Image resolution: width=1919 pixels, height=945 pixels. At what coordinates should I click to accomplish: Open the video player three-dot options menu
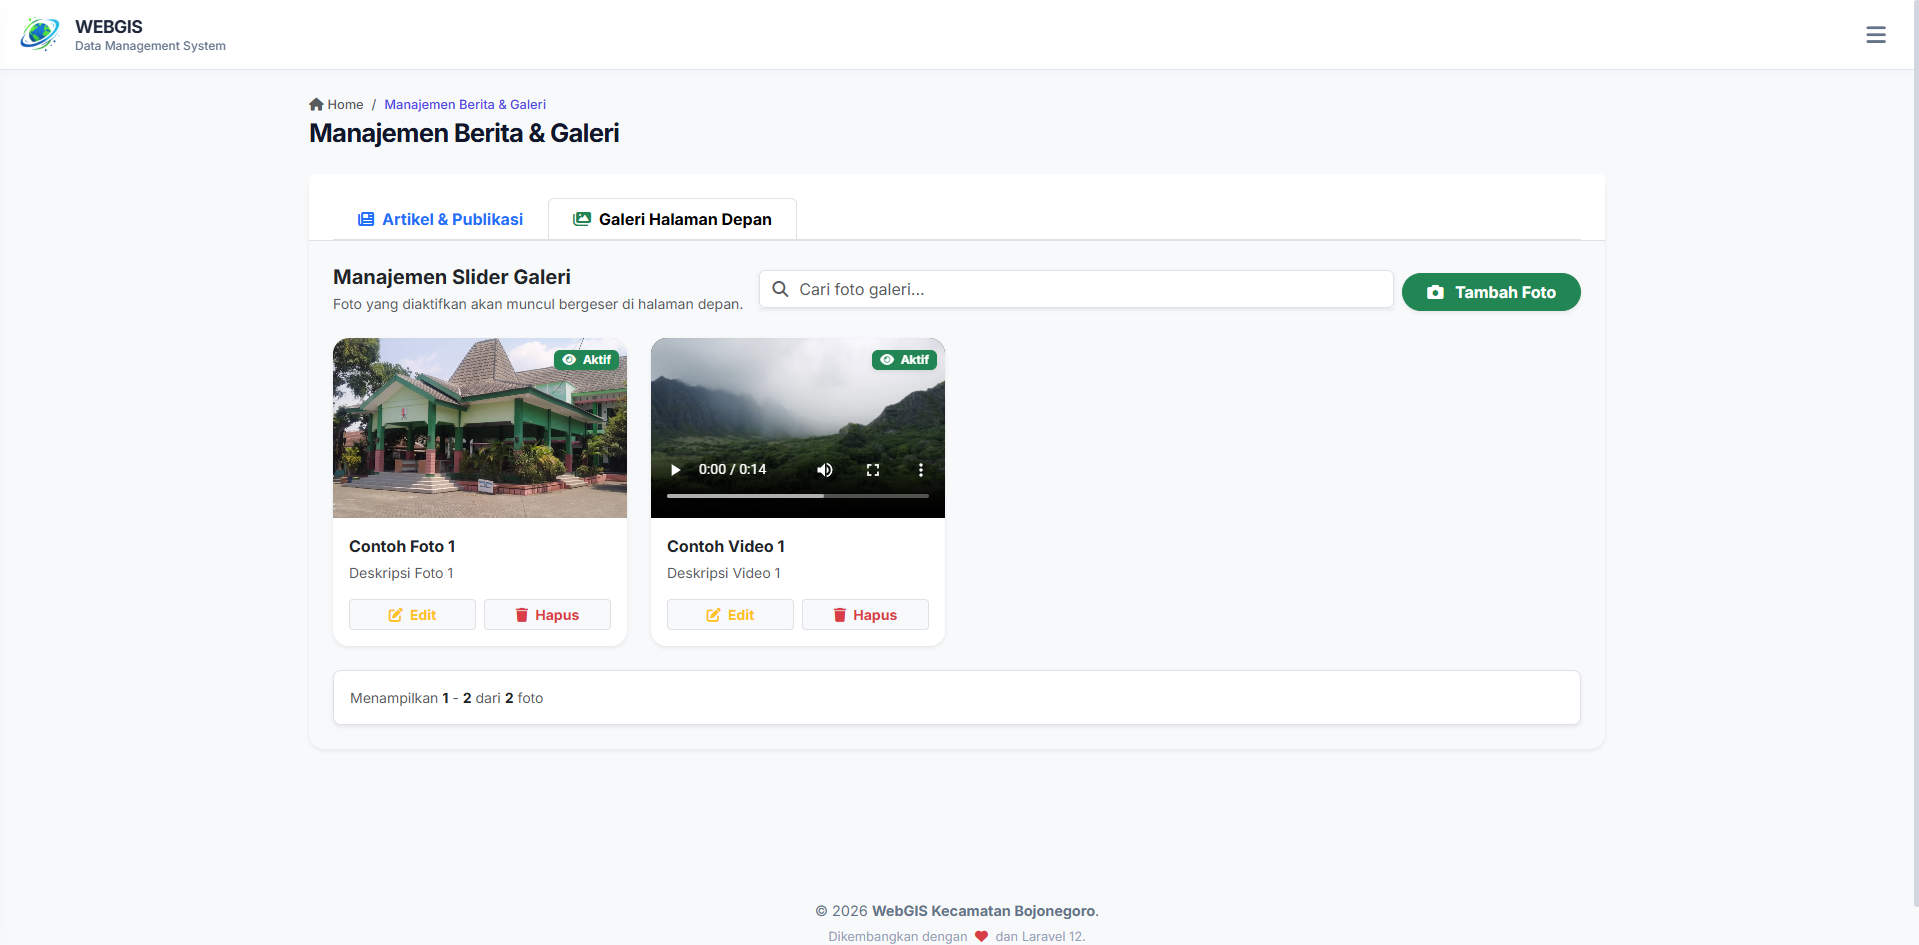pos(921,469)
